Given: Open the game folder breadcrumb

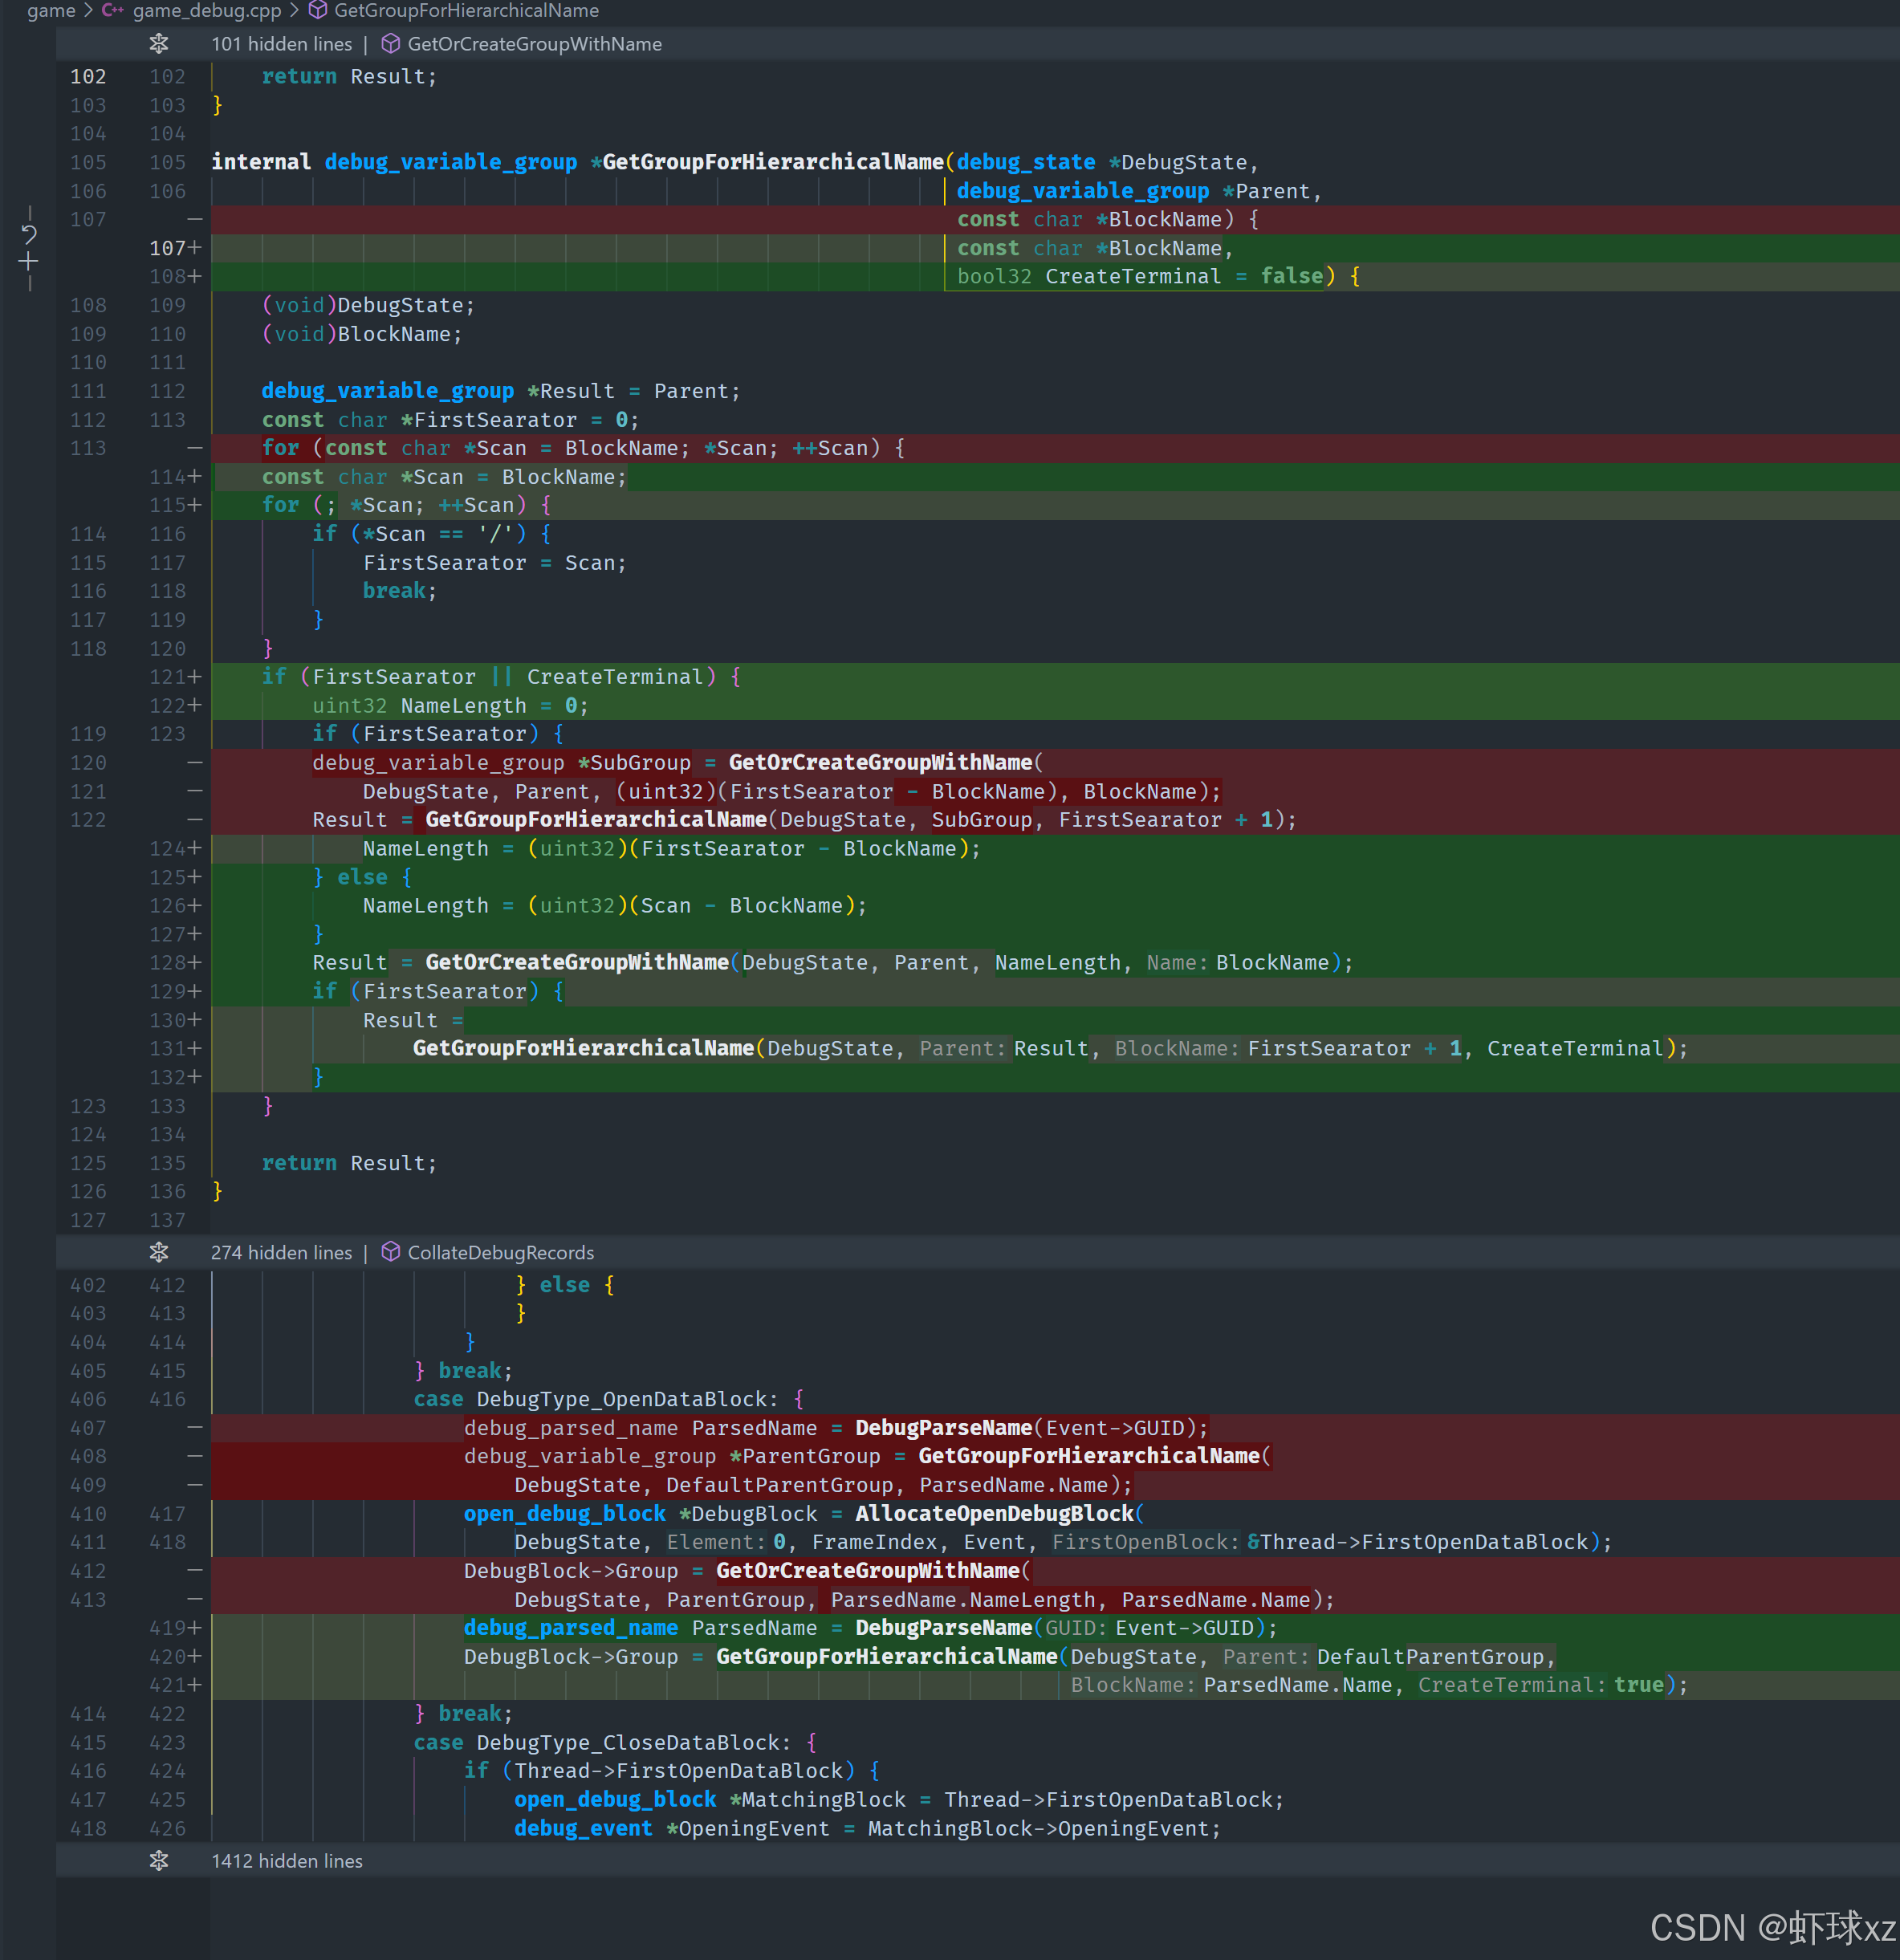Looking at the screenshot, I should pyautogui.click(x=51, y=11).
